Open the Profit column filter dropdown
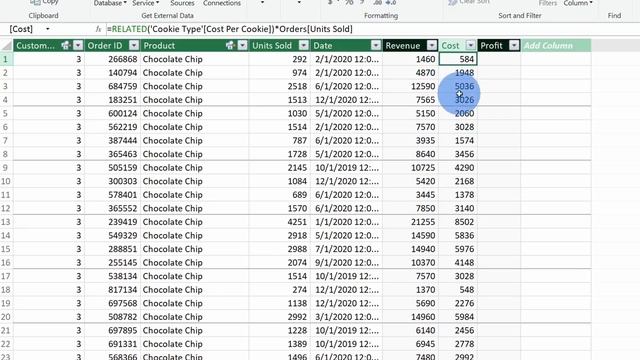This screenshot has height=360, width=640. click(514, 45)
